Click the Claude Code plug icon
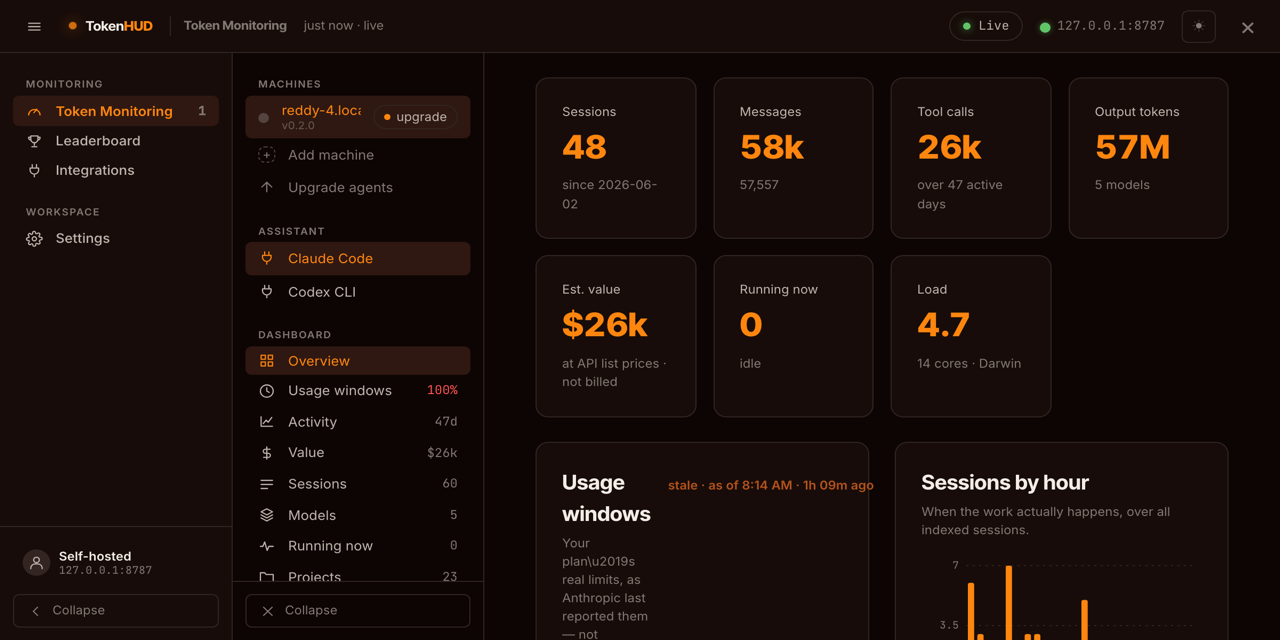 [x=267, y=258]
